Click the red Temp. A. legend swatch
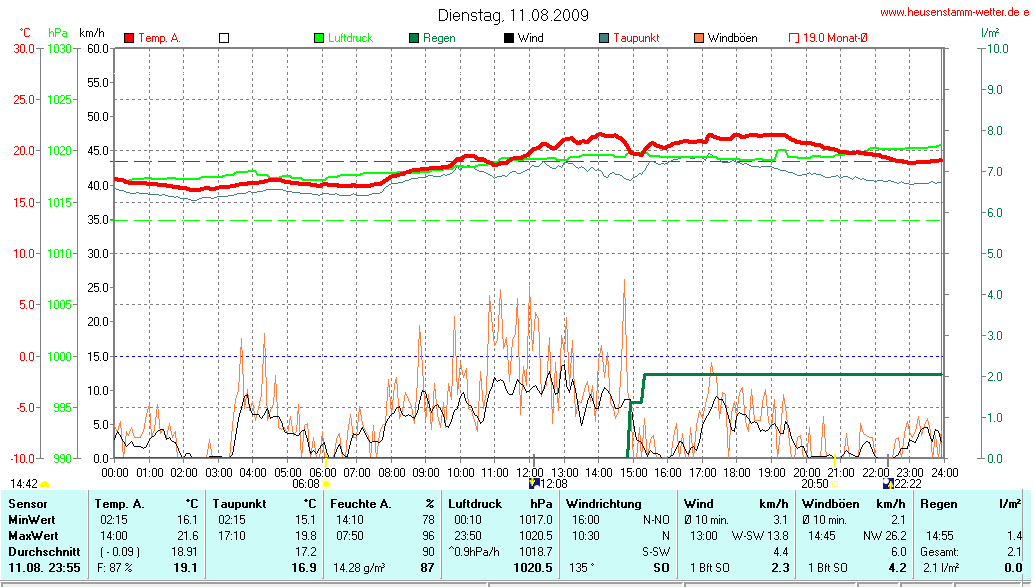This screenshot has width=1034, height=587. point(129,38)
